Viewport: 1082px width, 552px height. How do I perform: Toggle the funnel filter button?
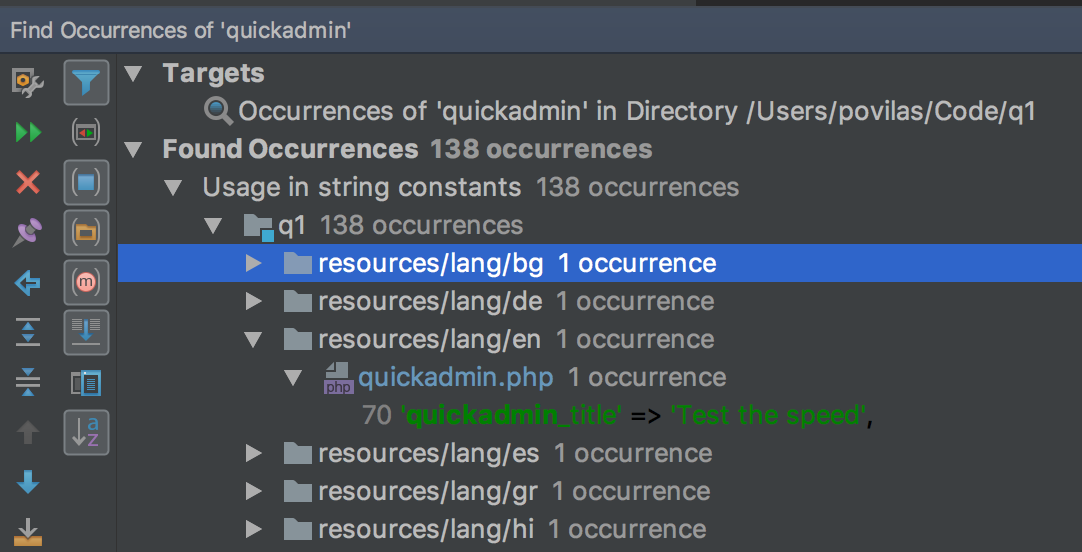pos(86,83)
